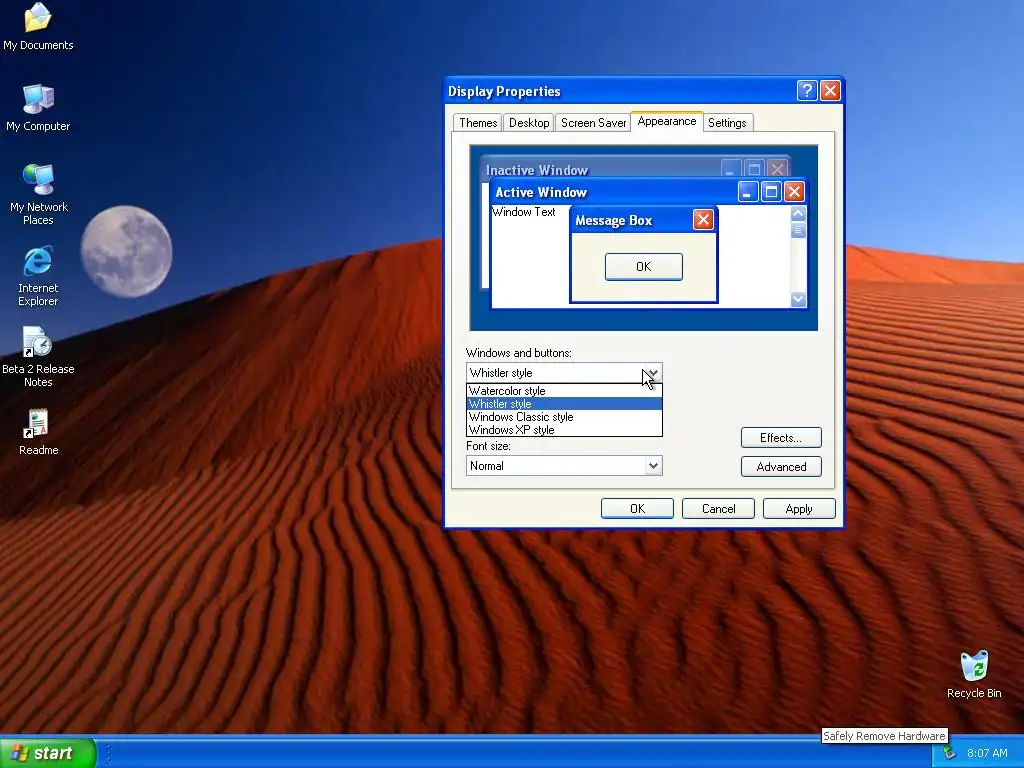Image resolution: width=1024 pixels, height=768 pixels.
Task: Choose Watercolor style from the list
Action: coord(564,391)
